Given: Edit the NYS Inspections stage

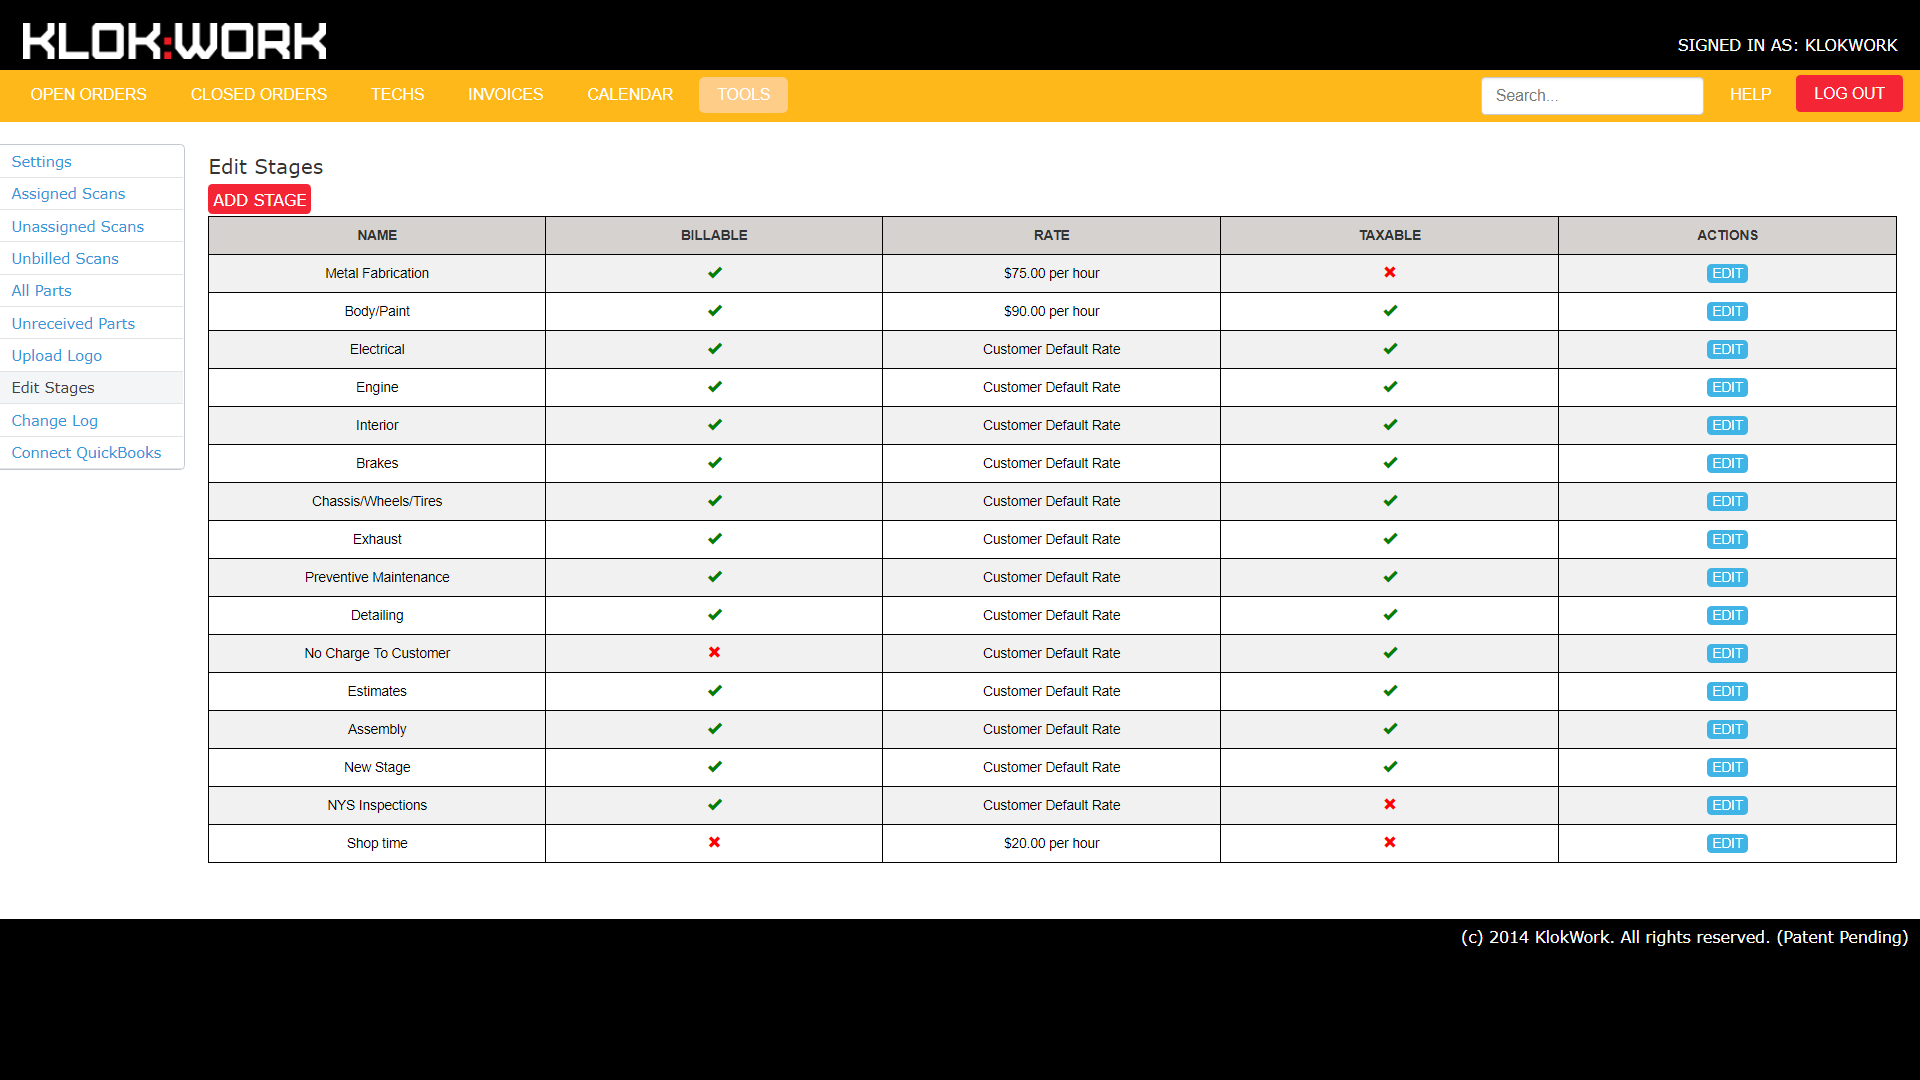Looking at the screenshot, I should pos(1727,805).
